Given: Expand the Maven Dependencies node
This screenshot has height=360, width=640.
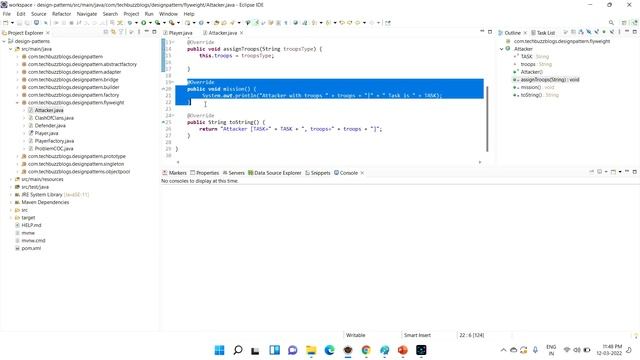Looking at the screenshot, I should pos(11,202).
